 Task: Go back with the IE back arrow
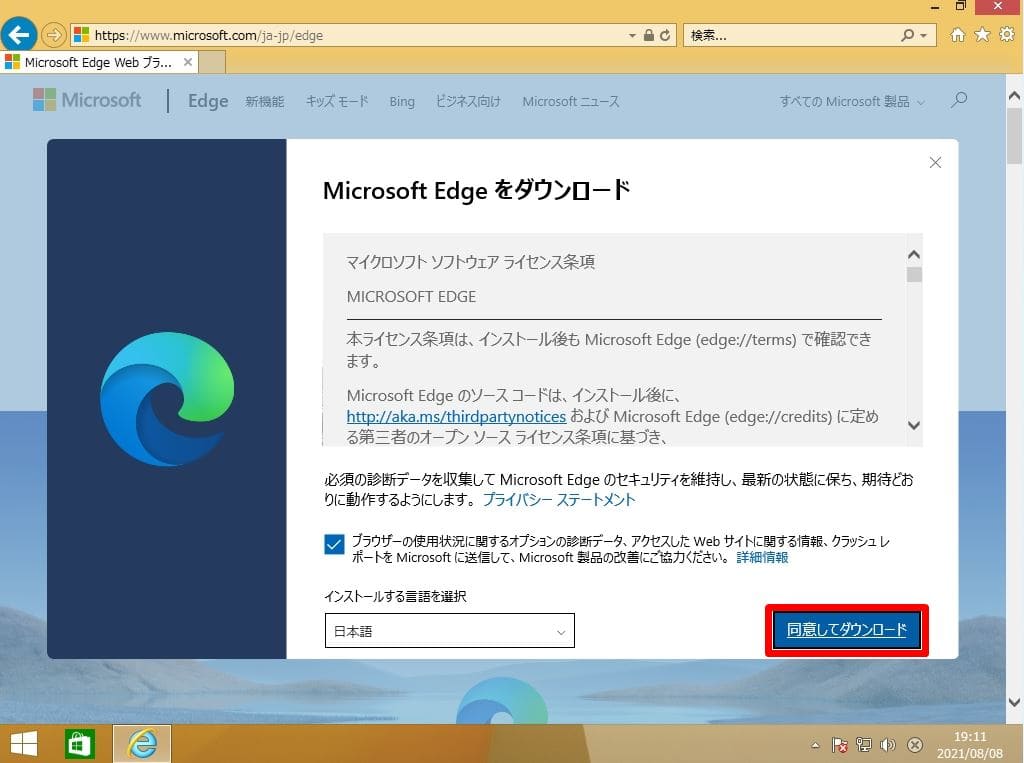[x=18, y=34]
